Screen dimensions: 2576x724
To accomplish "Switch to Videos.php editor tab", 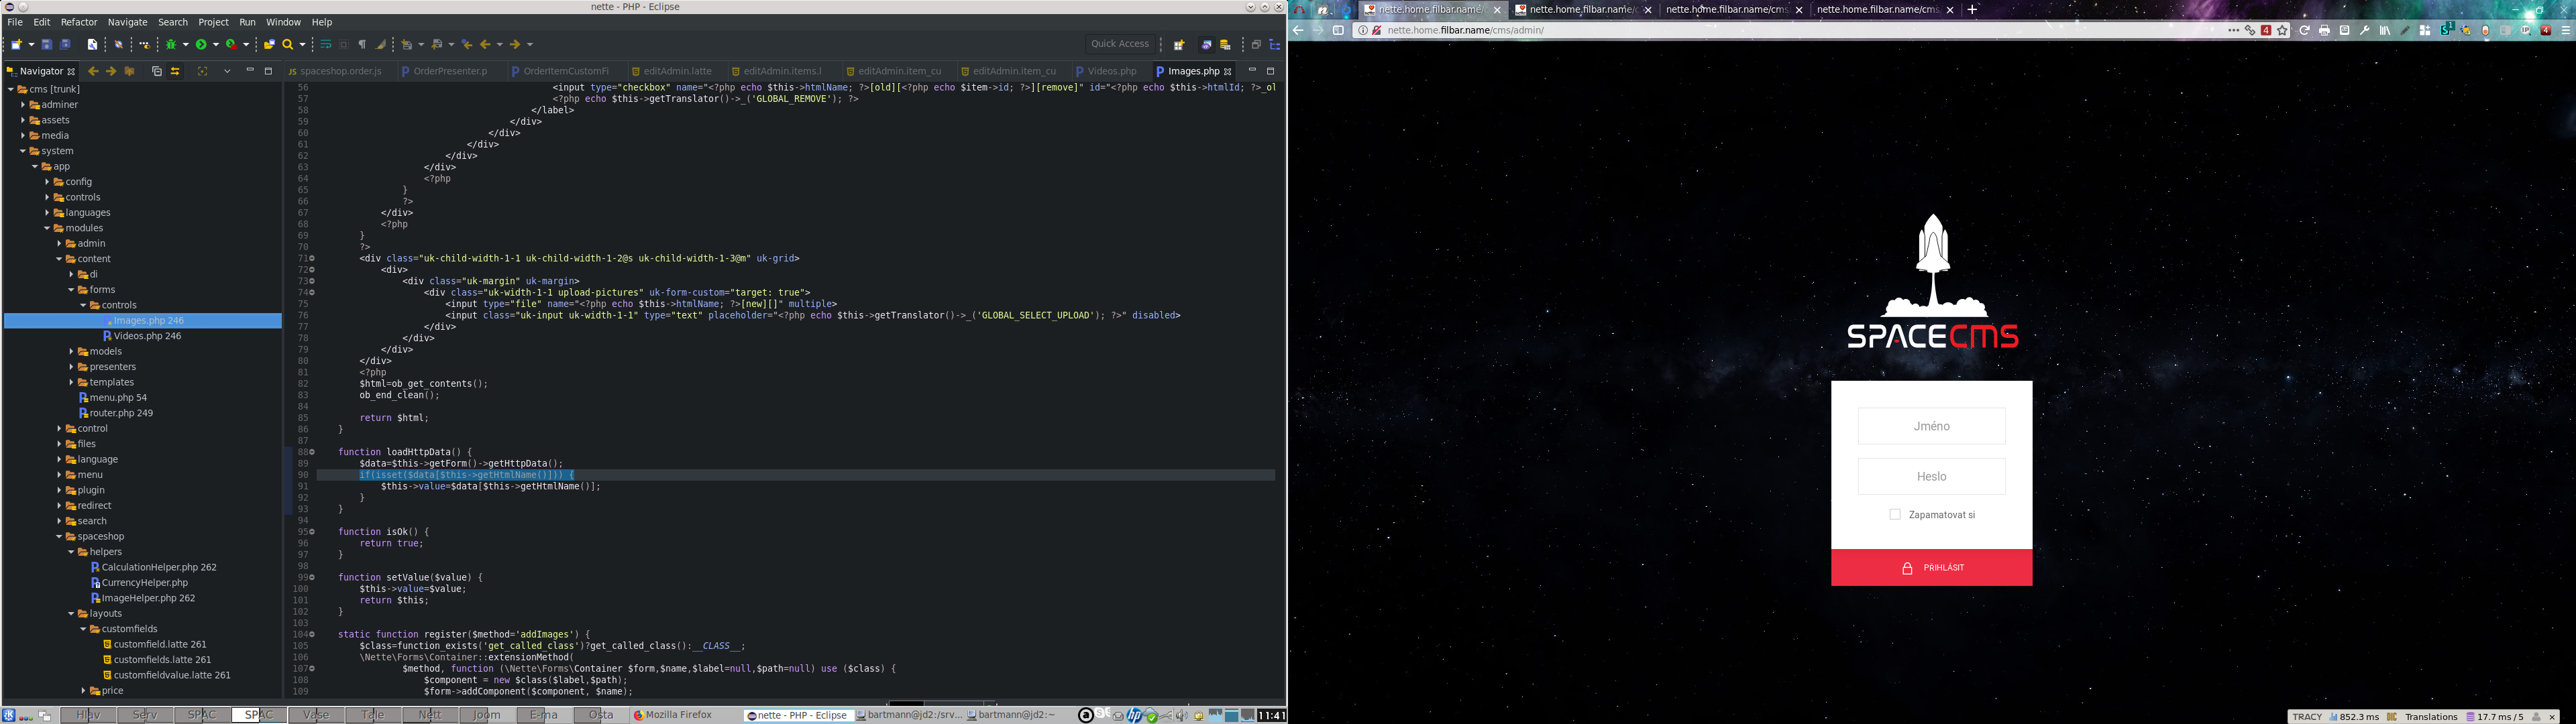I will tap(1111, 71).
